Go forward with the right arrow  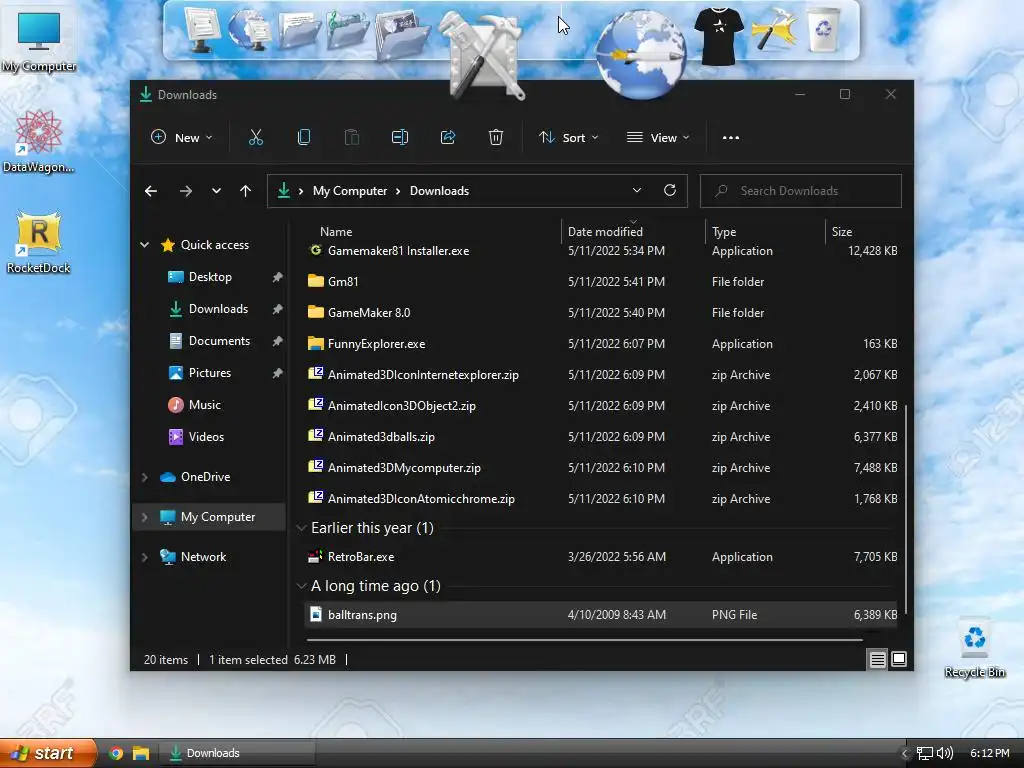coord(186,191)
